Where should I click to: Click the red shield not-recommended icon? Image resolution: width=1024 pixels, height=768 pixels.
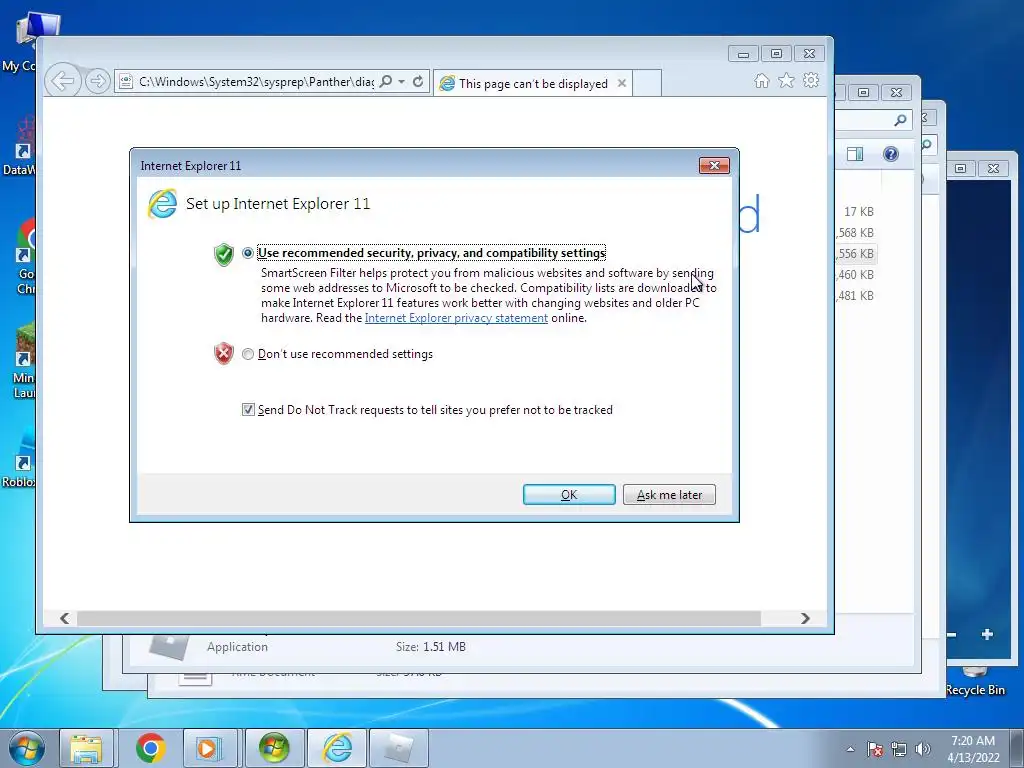(x=223, y=353)
